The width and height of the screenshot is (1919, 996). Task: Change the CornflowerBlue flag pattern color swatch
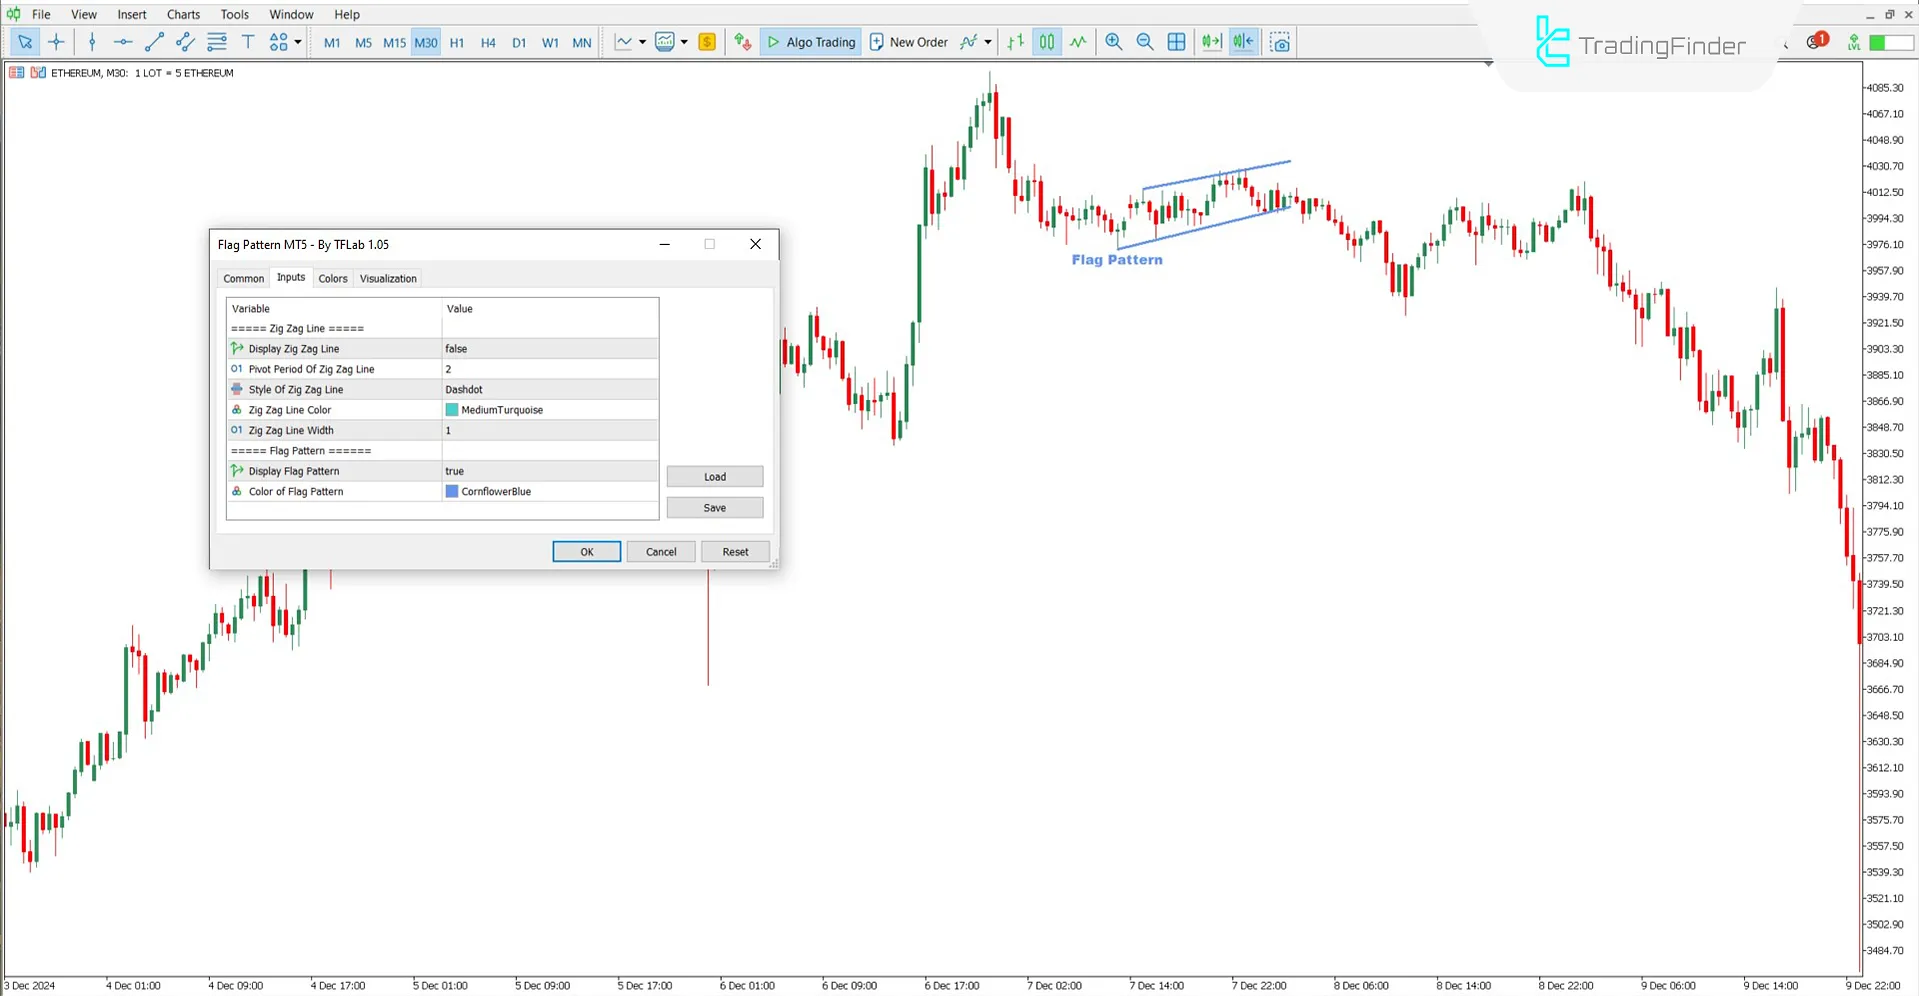(453, 491)
